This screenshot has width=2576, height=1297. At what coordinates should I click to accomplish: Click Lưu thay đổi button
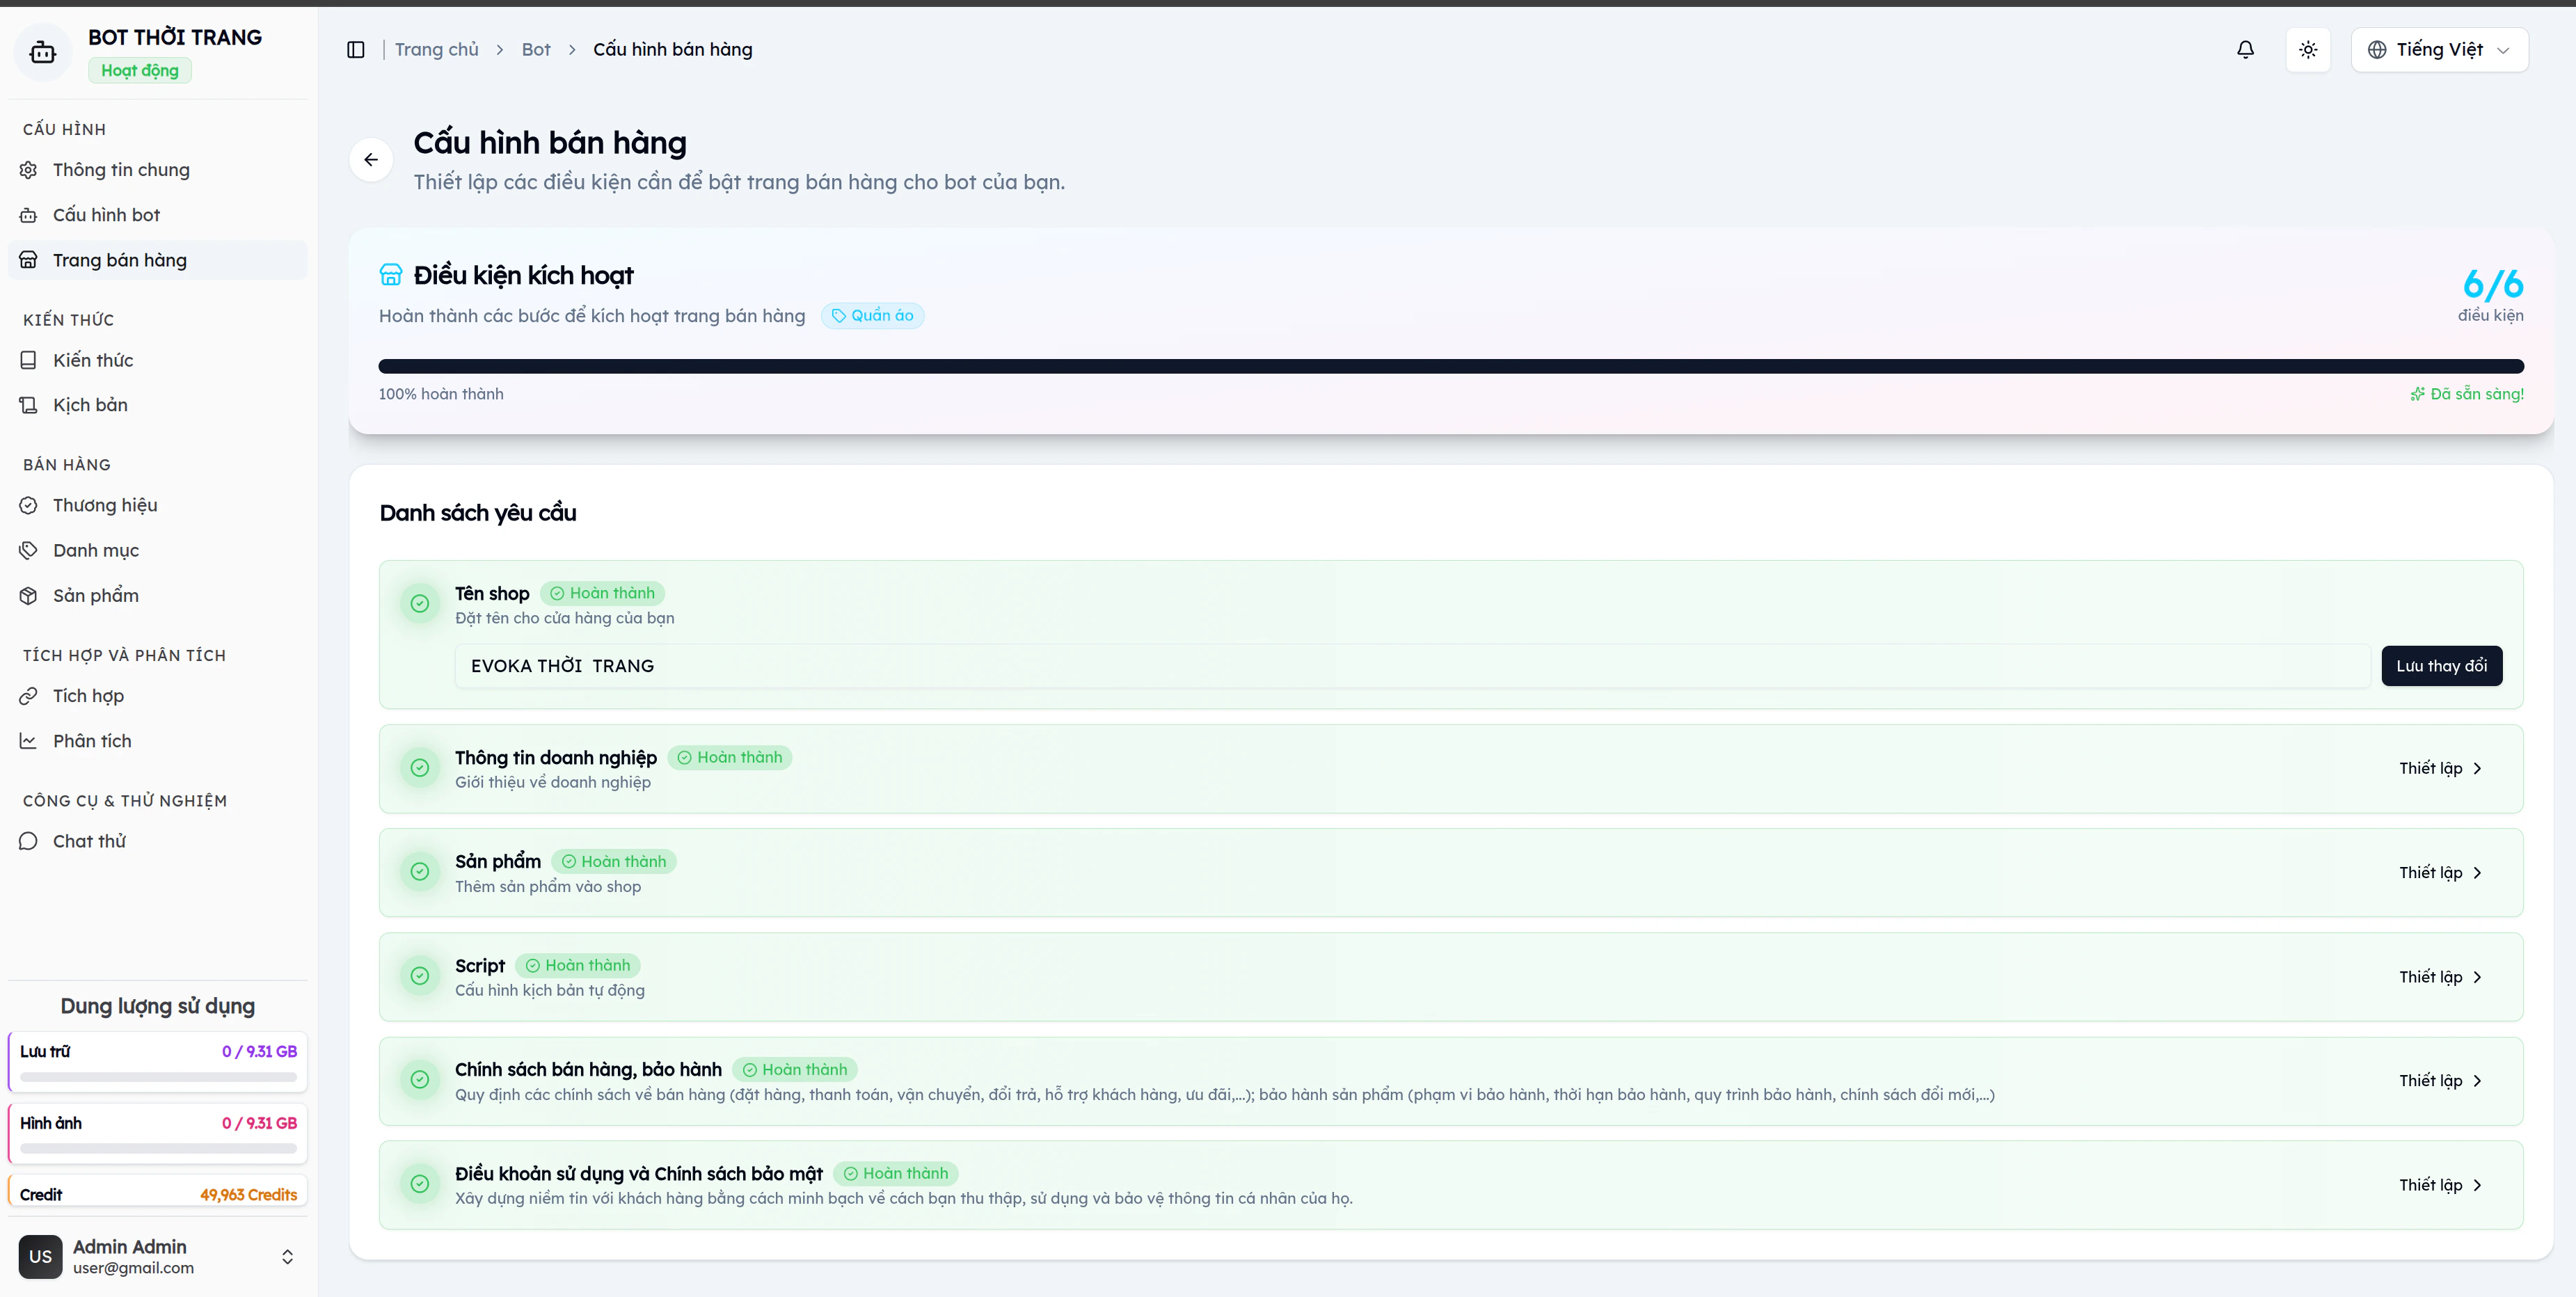2441,666
